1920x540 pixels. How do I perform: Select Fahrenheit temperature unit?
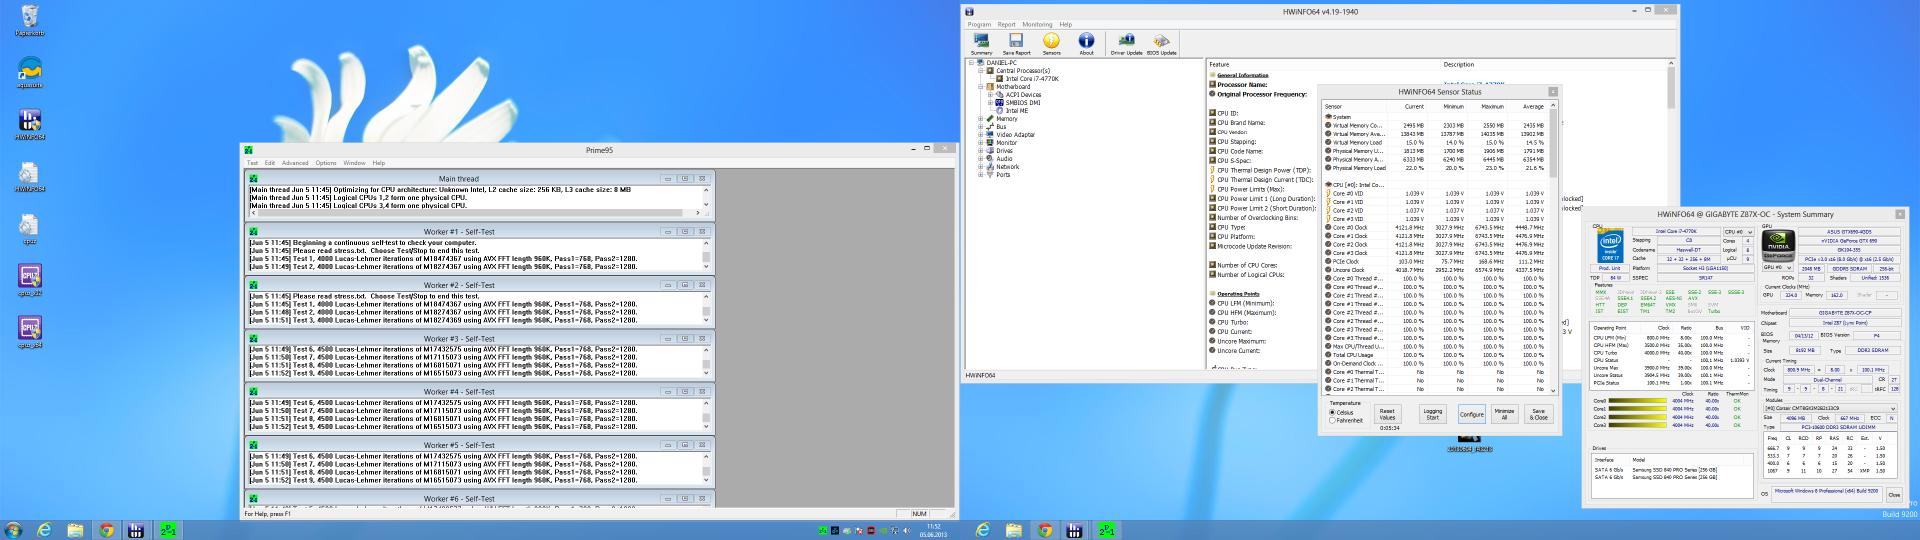(x=1347, y=420)
